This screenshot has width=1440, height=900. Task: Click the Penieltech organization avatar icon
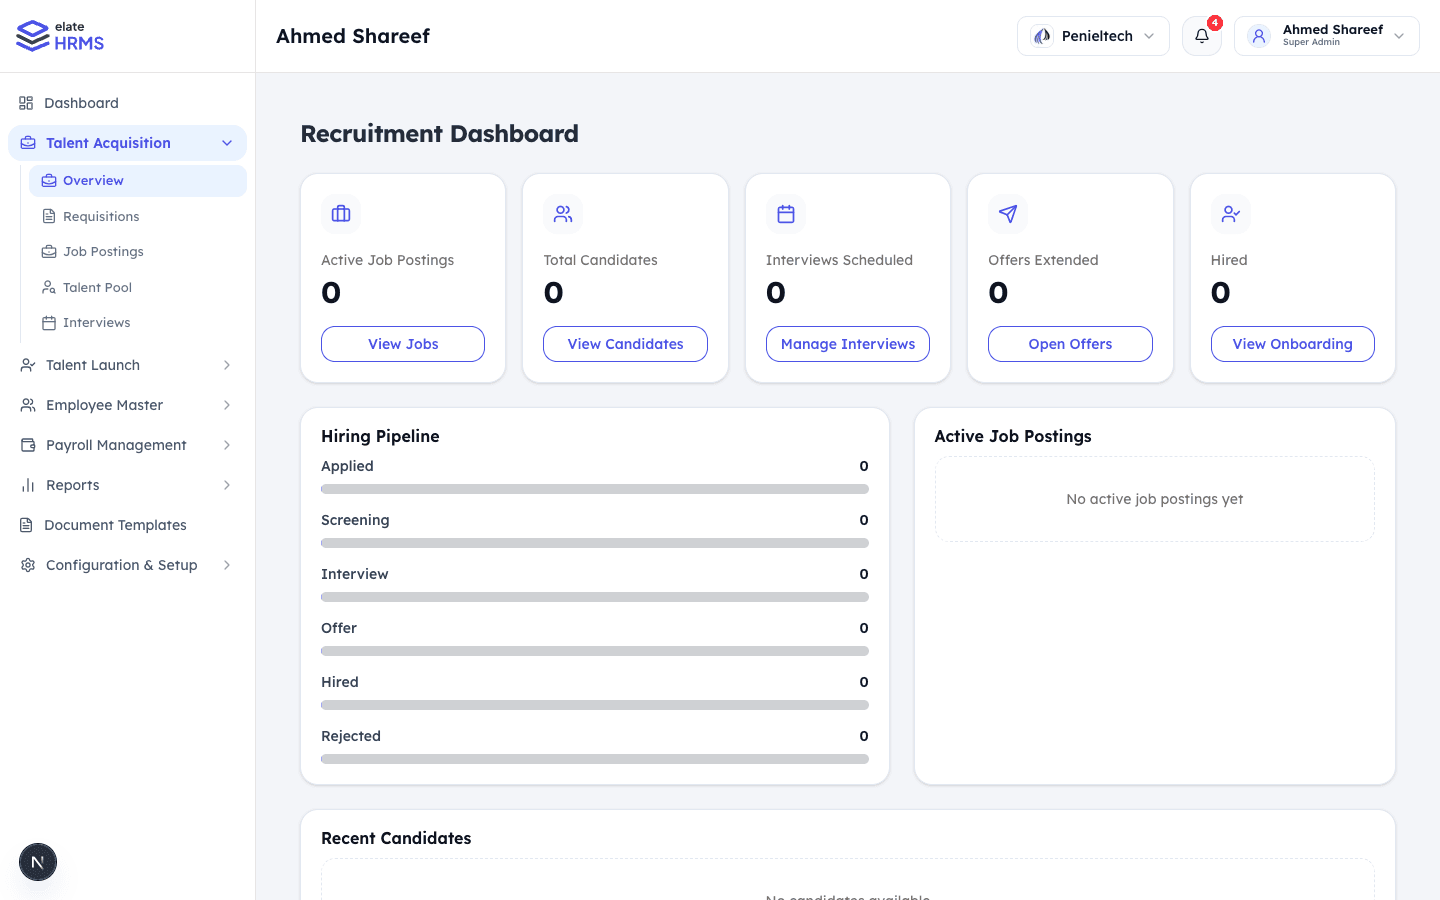(x=1041, y=35)
